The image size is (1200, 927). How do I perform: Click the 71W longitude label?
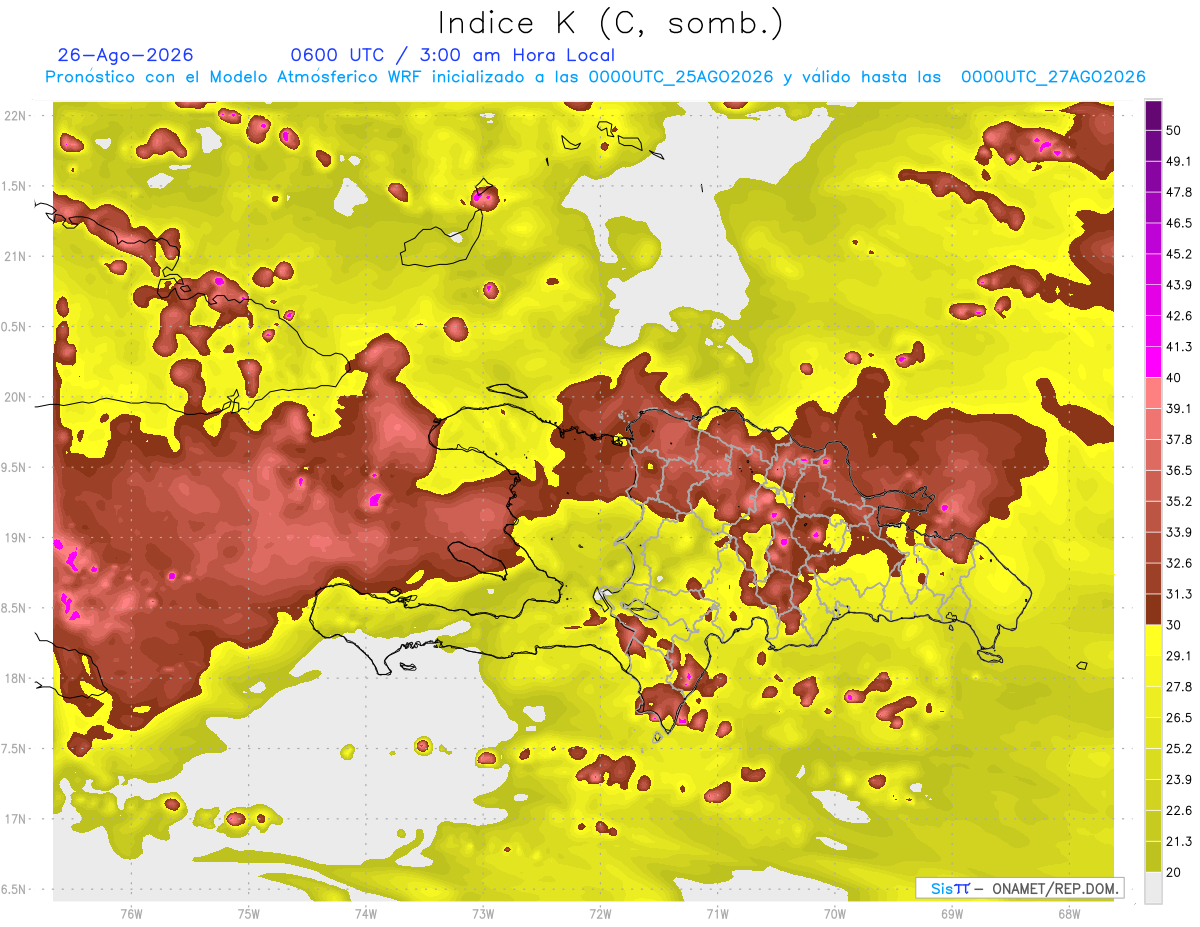pos(717,913)
